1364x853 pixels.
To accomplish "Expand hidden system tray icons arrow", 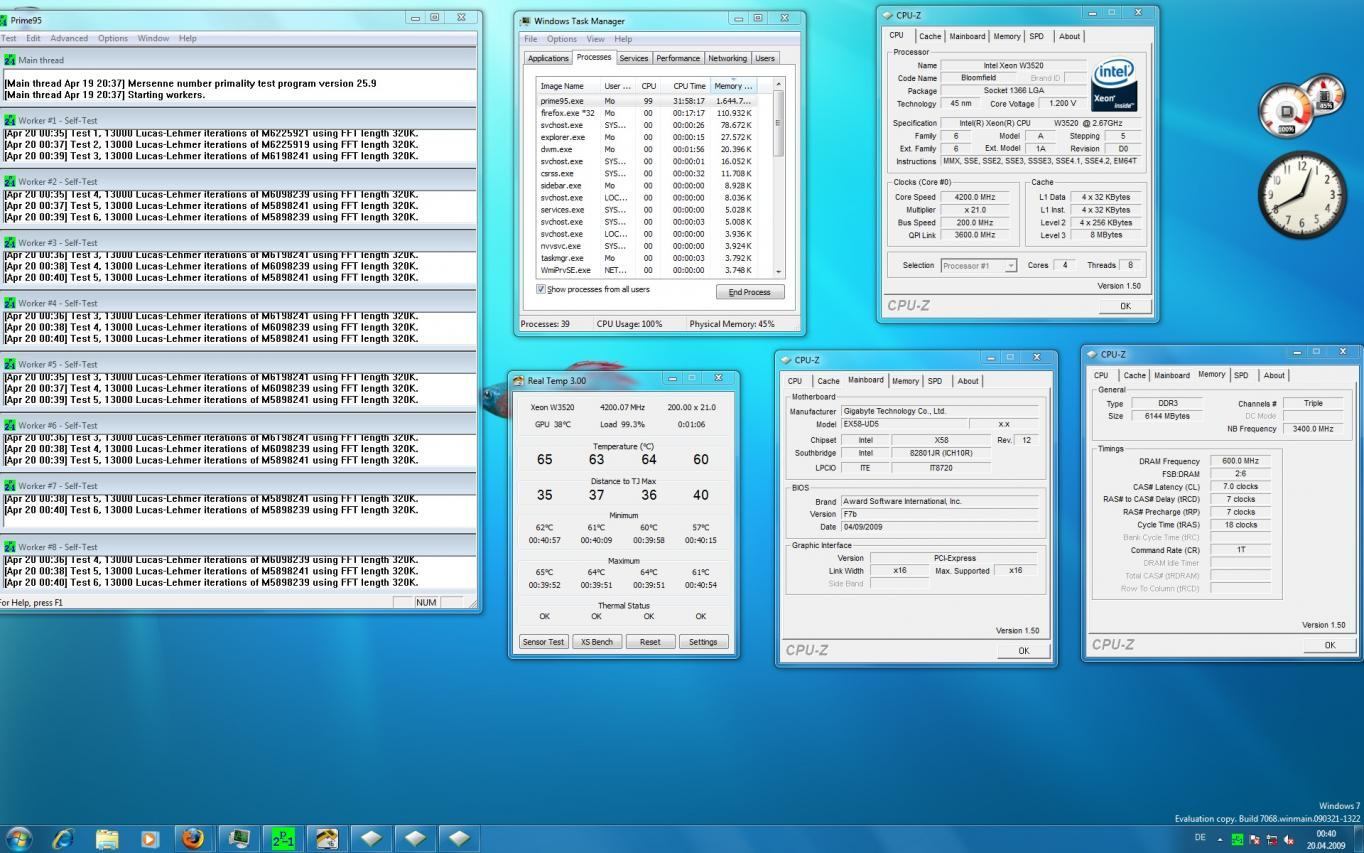I will [1220, 840].
